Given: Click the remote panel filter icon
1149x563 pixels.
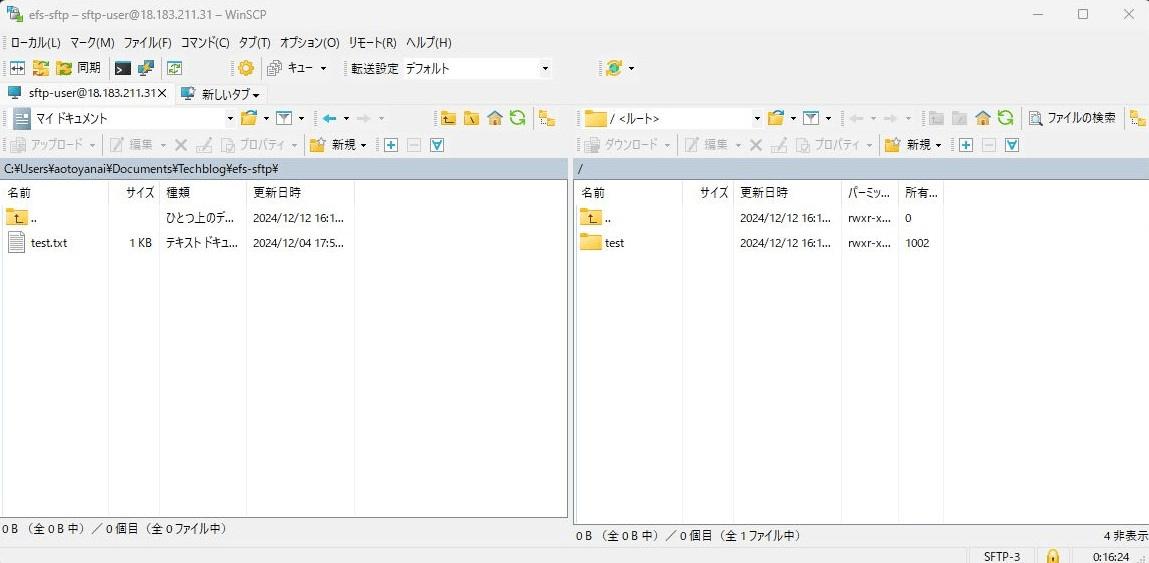Looking at the screenshot, I should click(x=811, y=118).
